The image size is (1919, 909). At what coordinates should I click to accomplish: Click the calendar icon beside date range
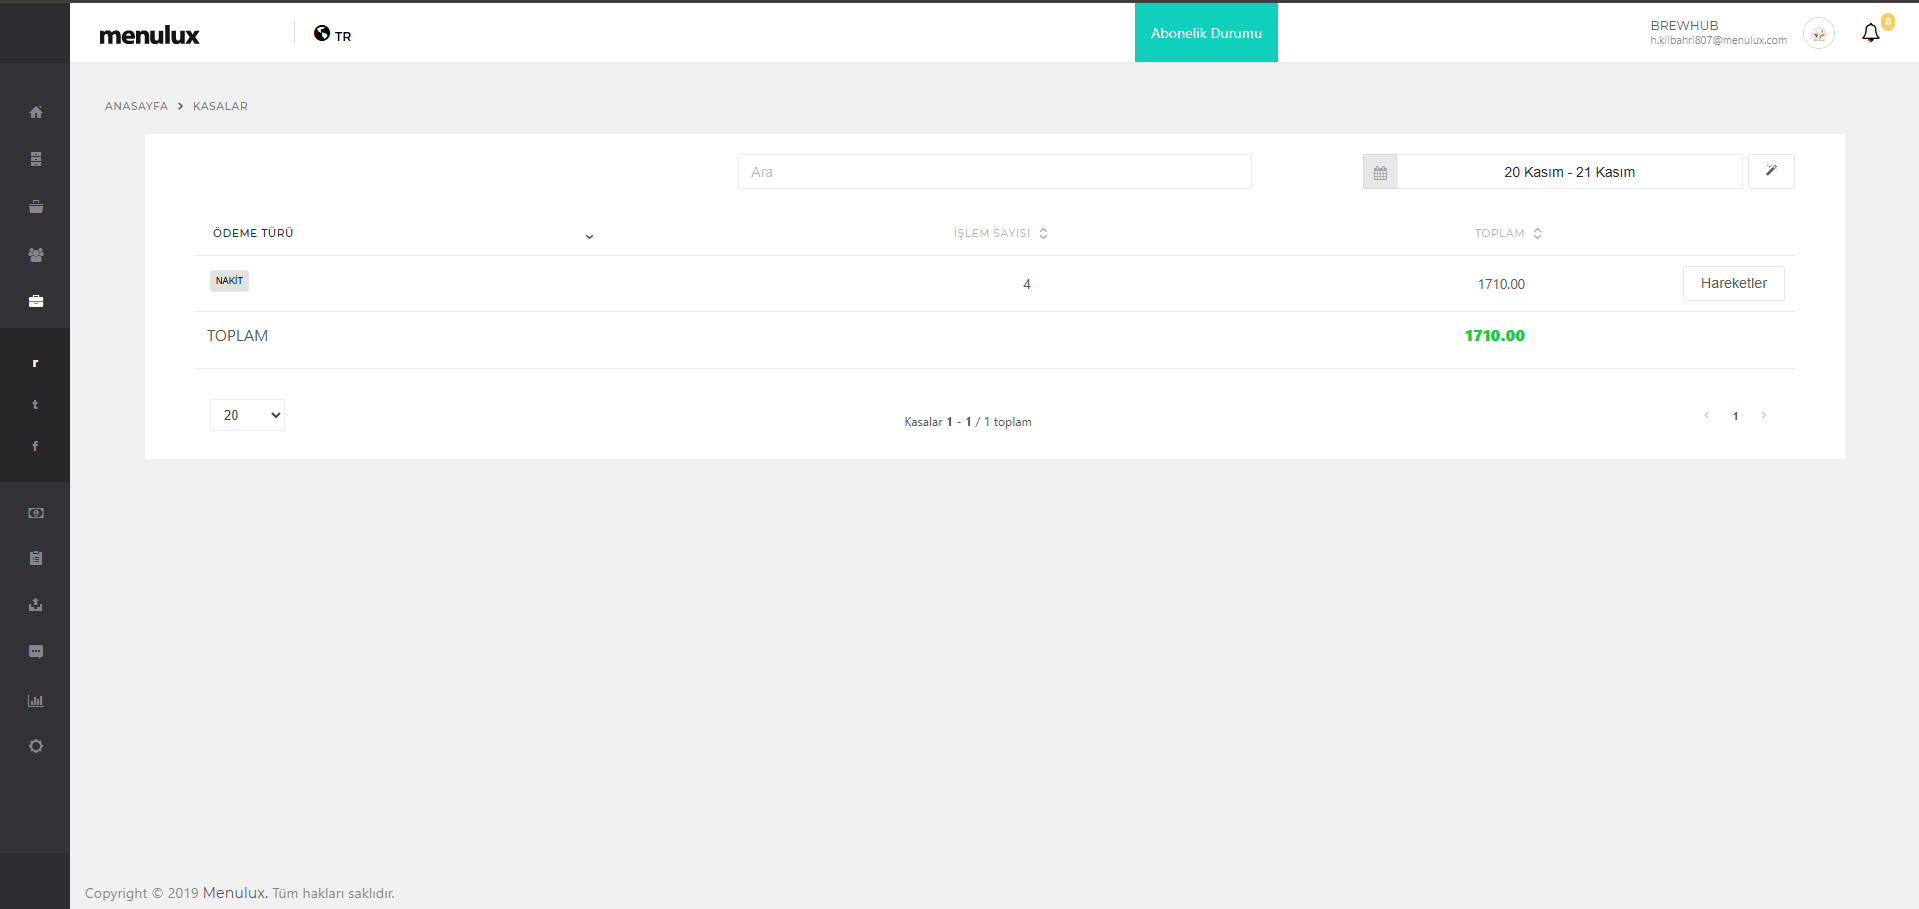1380,172
